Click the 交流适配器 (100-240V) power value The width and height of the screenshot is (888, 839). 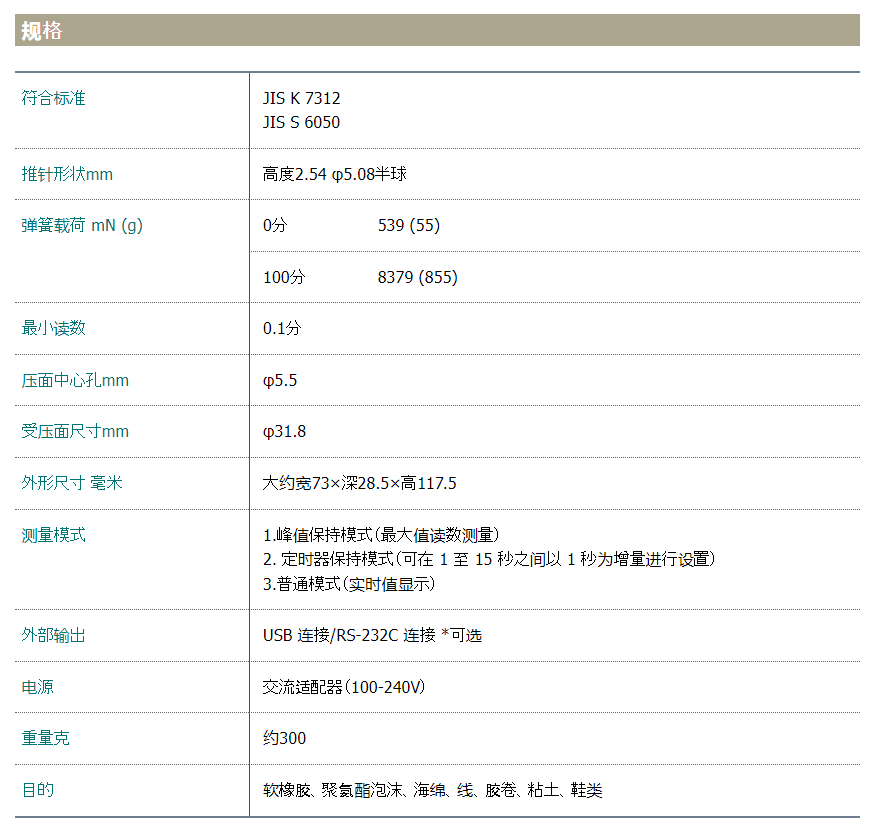(x=344, y=687)
